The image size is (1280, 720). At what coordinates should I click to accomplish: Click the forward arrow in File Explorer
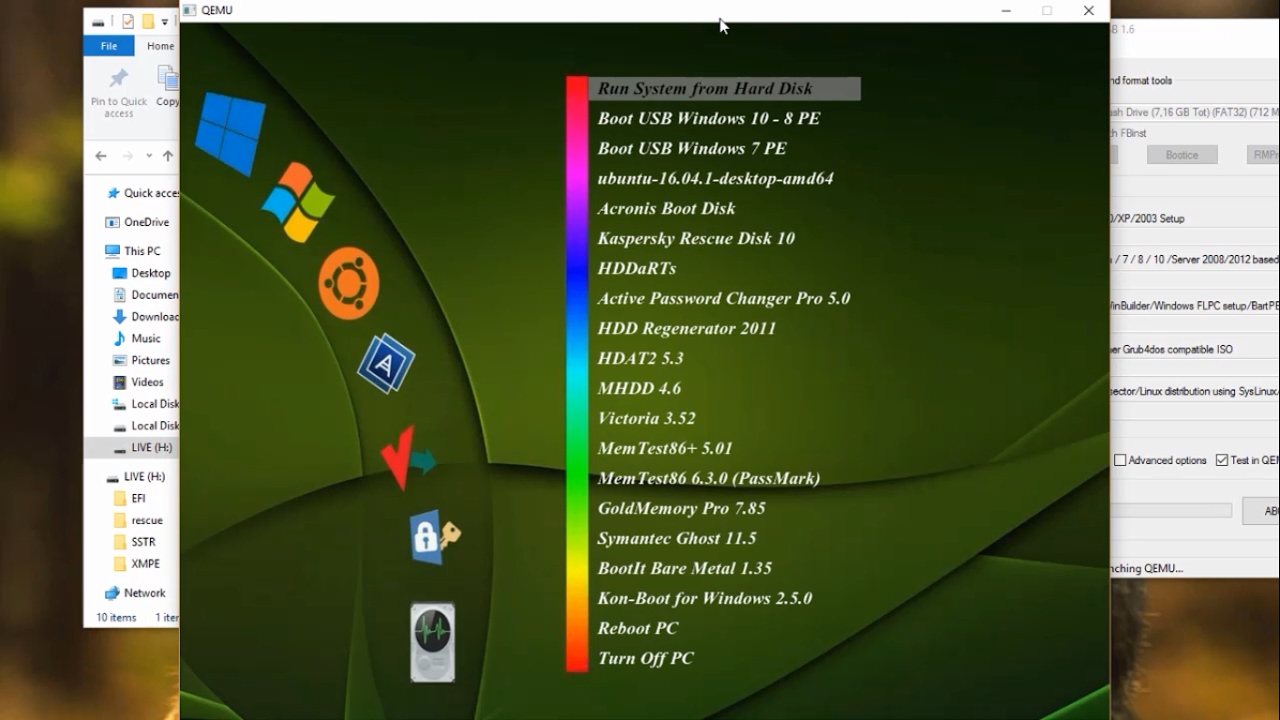tap(127, 156)
